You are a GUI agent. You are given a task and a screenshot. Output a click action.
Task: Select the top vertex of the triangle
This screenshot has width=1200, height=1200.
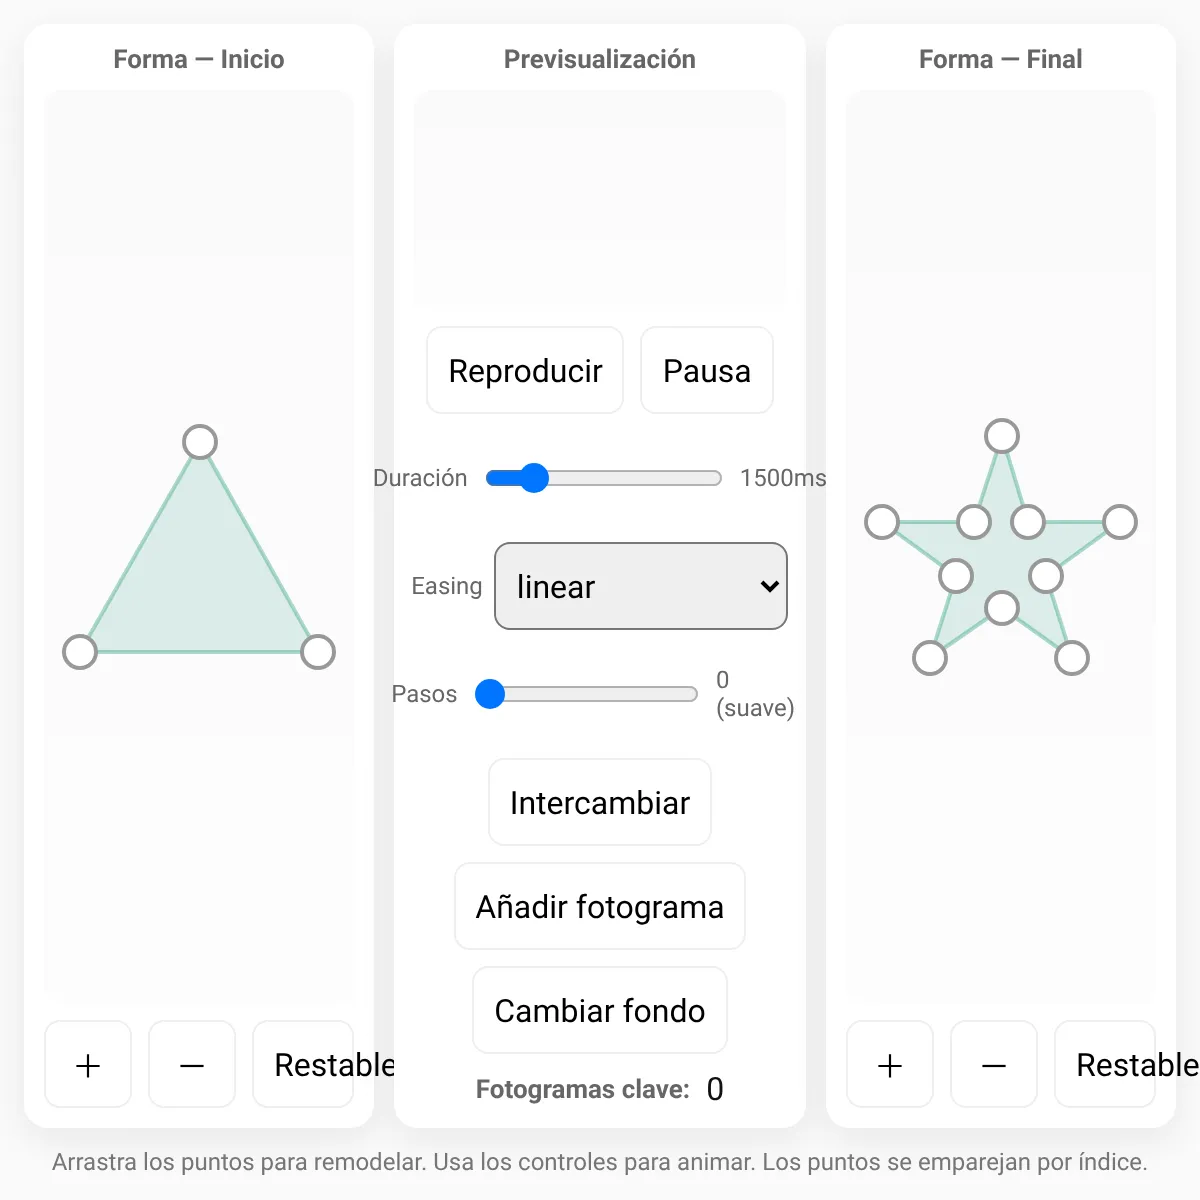point(200,442)
